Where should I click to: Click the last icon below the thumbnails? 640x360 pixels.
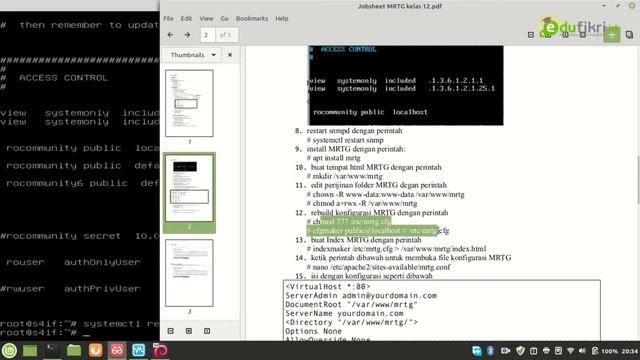[x=207, y=331]
